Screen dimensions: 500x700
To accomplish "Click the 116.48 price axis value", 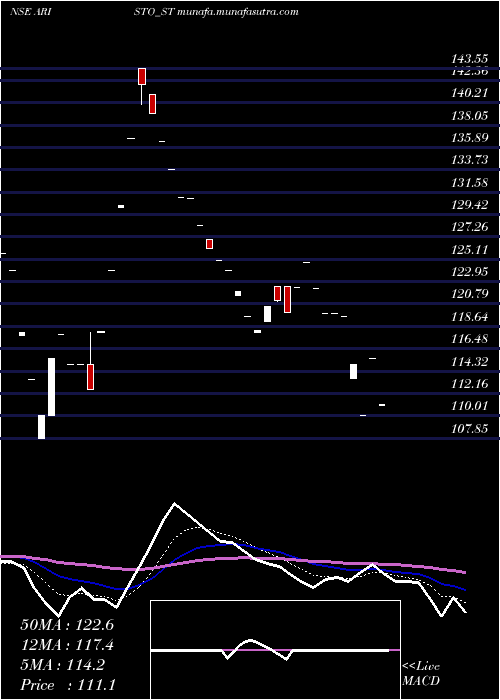I will [470, 339].
